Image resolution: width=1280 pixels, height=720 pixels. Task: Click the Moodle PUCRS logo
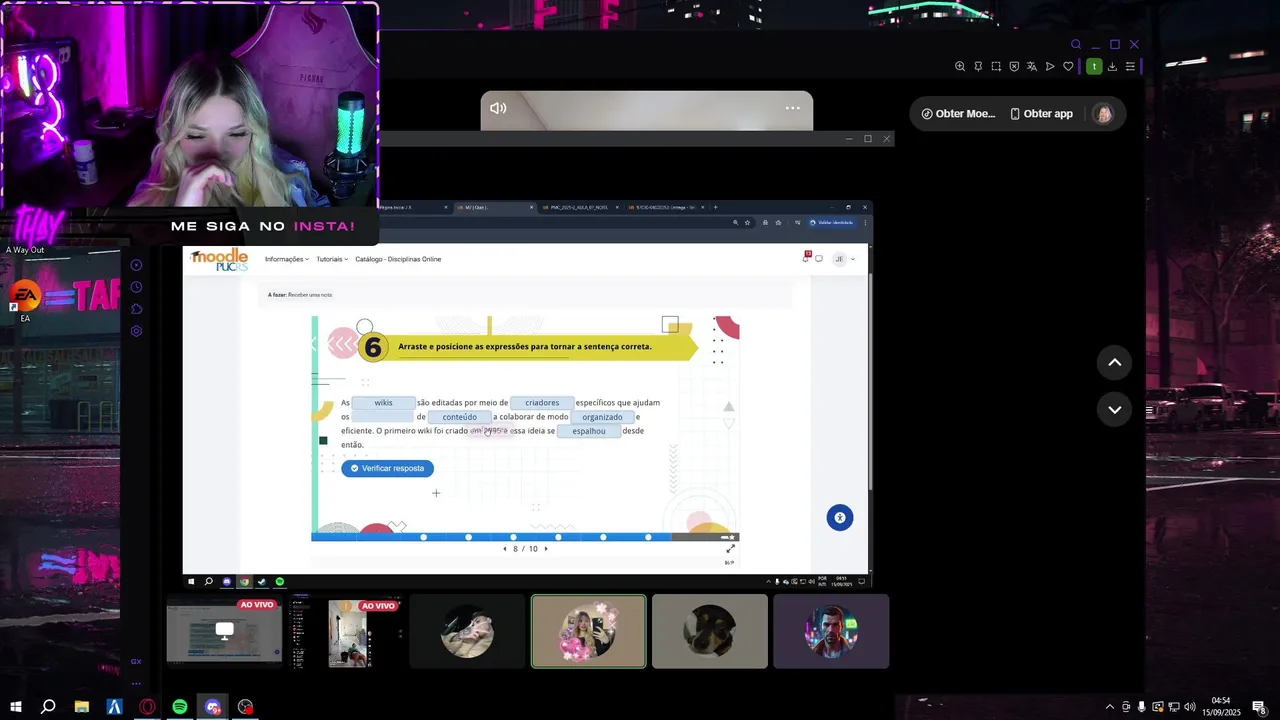click(219, 260)
